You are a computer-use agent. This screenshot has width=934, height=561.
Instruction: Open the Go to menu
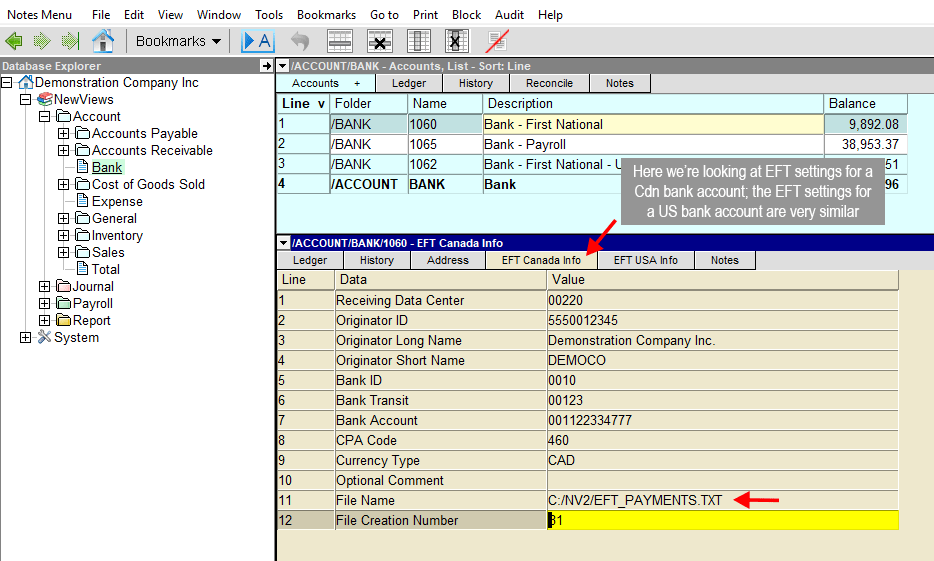384,15
